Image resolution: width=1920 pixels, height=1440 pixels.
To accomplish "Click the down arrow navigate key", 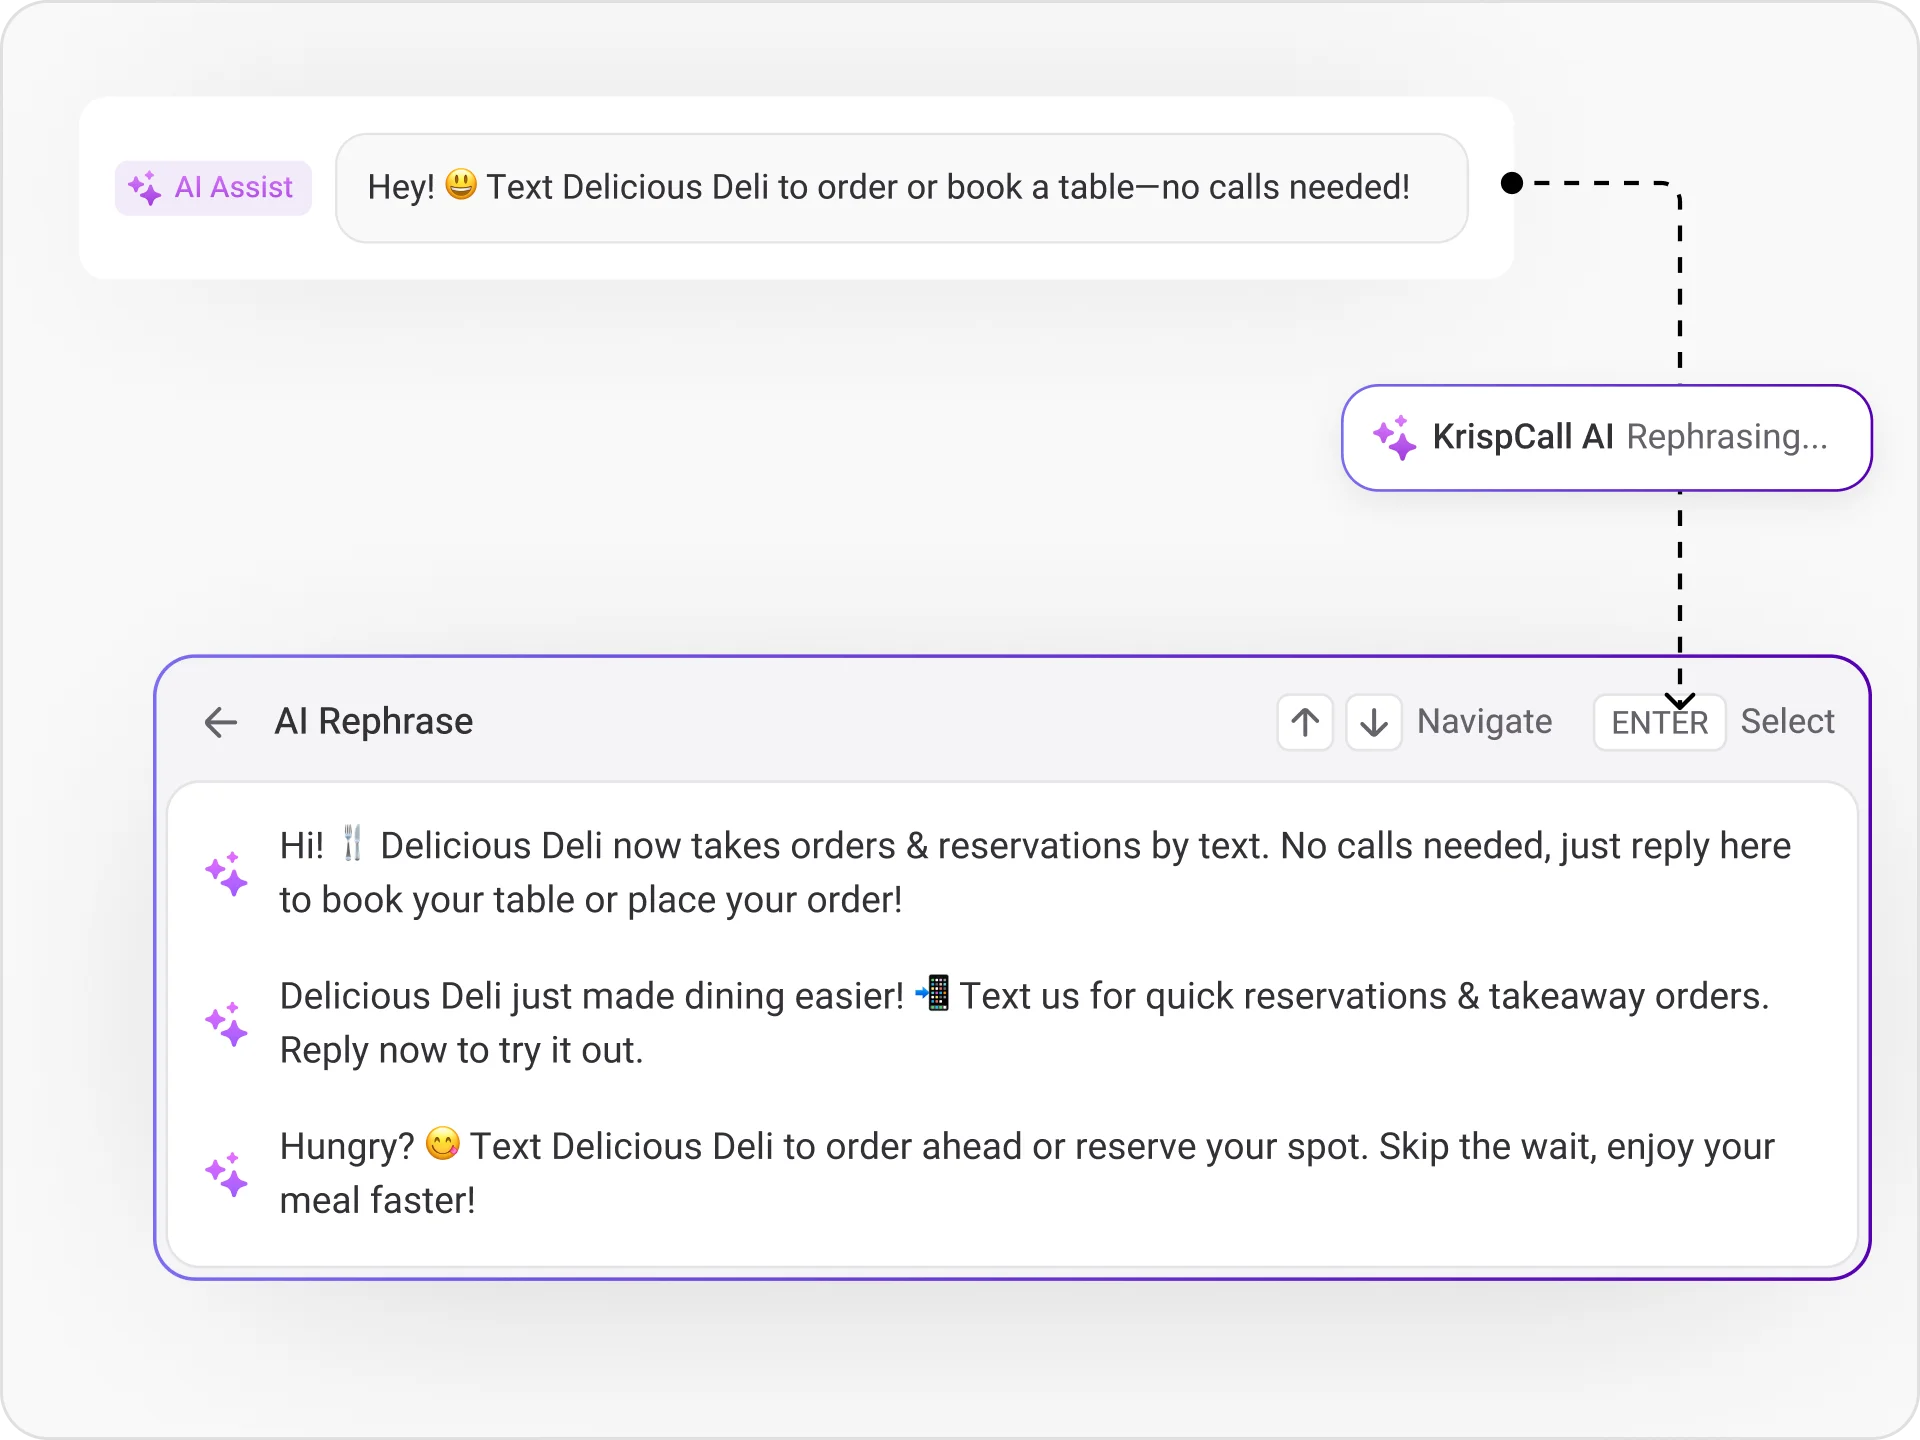I will tap(1374, 722).
